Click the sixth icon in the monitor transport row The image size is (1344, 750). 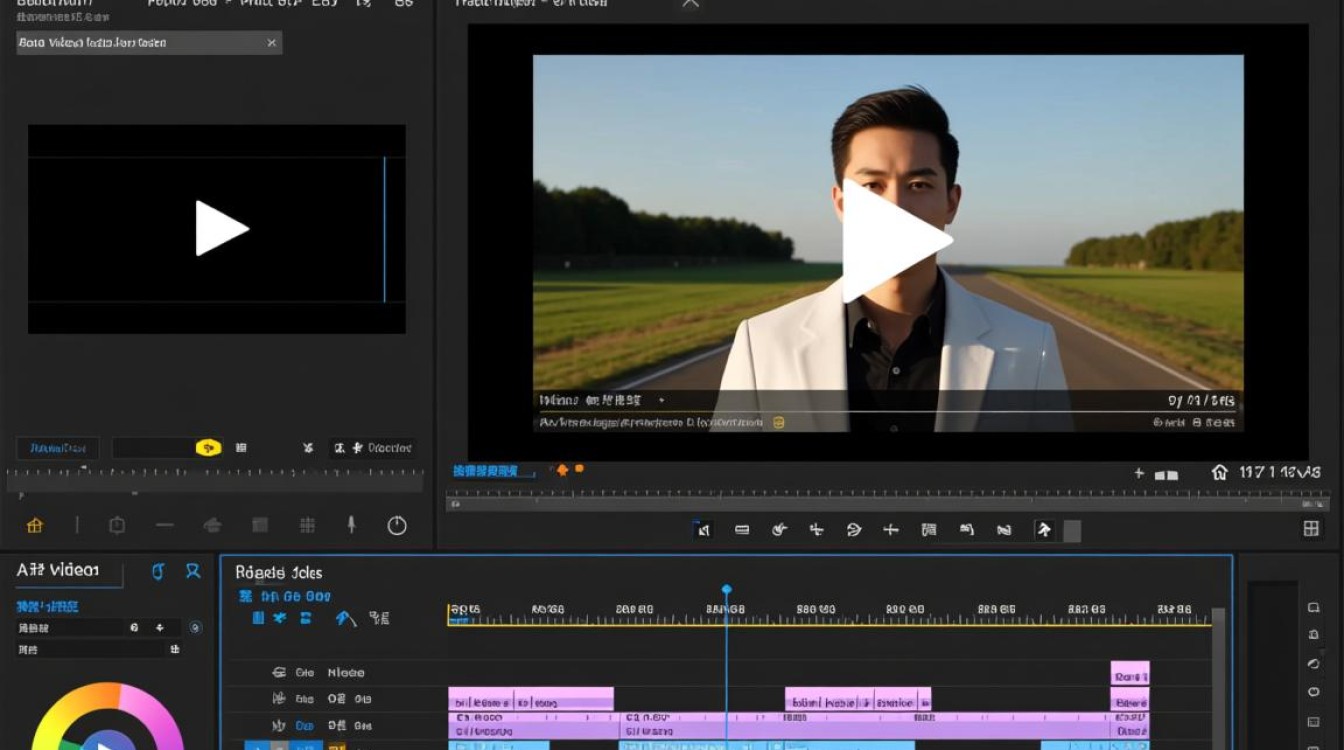(891, 530)
